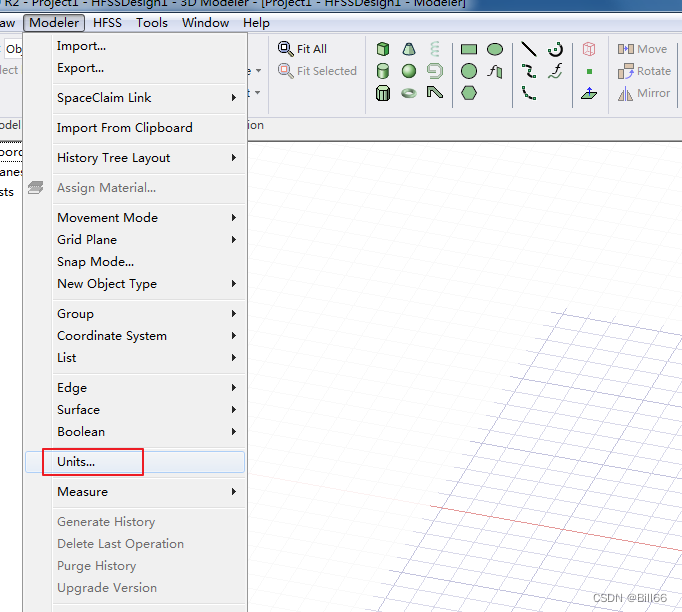This screenshot has height=612, width=682.
Task: Select the Draw Spiral tool
Action: point(435,71)
